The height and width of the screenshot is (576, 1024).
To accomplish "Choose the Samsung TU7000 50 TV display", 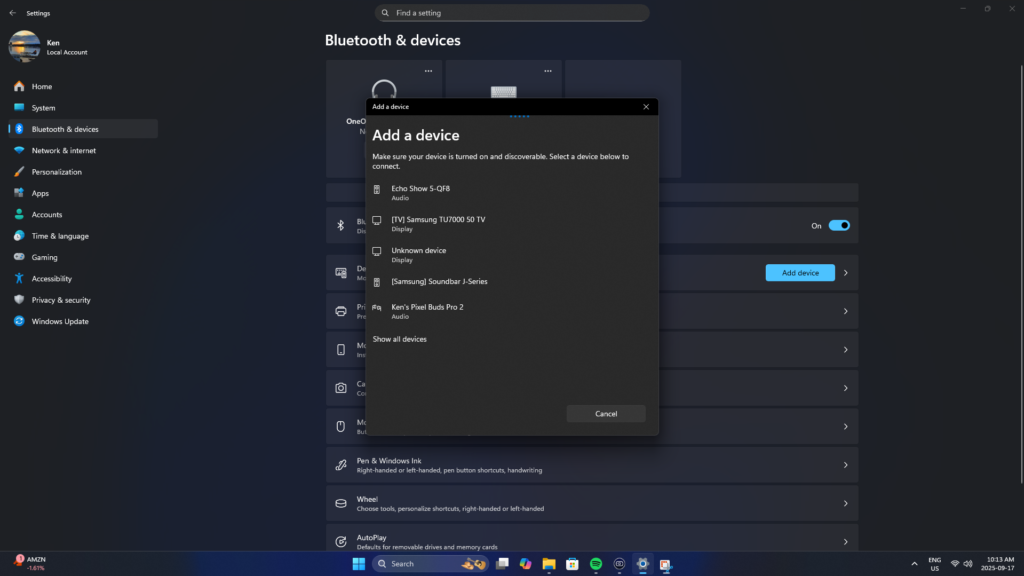I will coord(438,223).
